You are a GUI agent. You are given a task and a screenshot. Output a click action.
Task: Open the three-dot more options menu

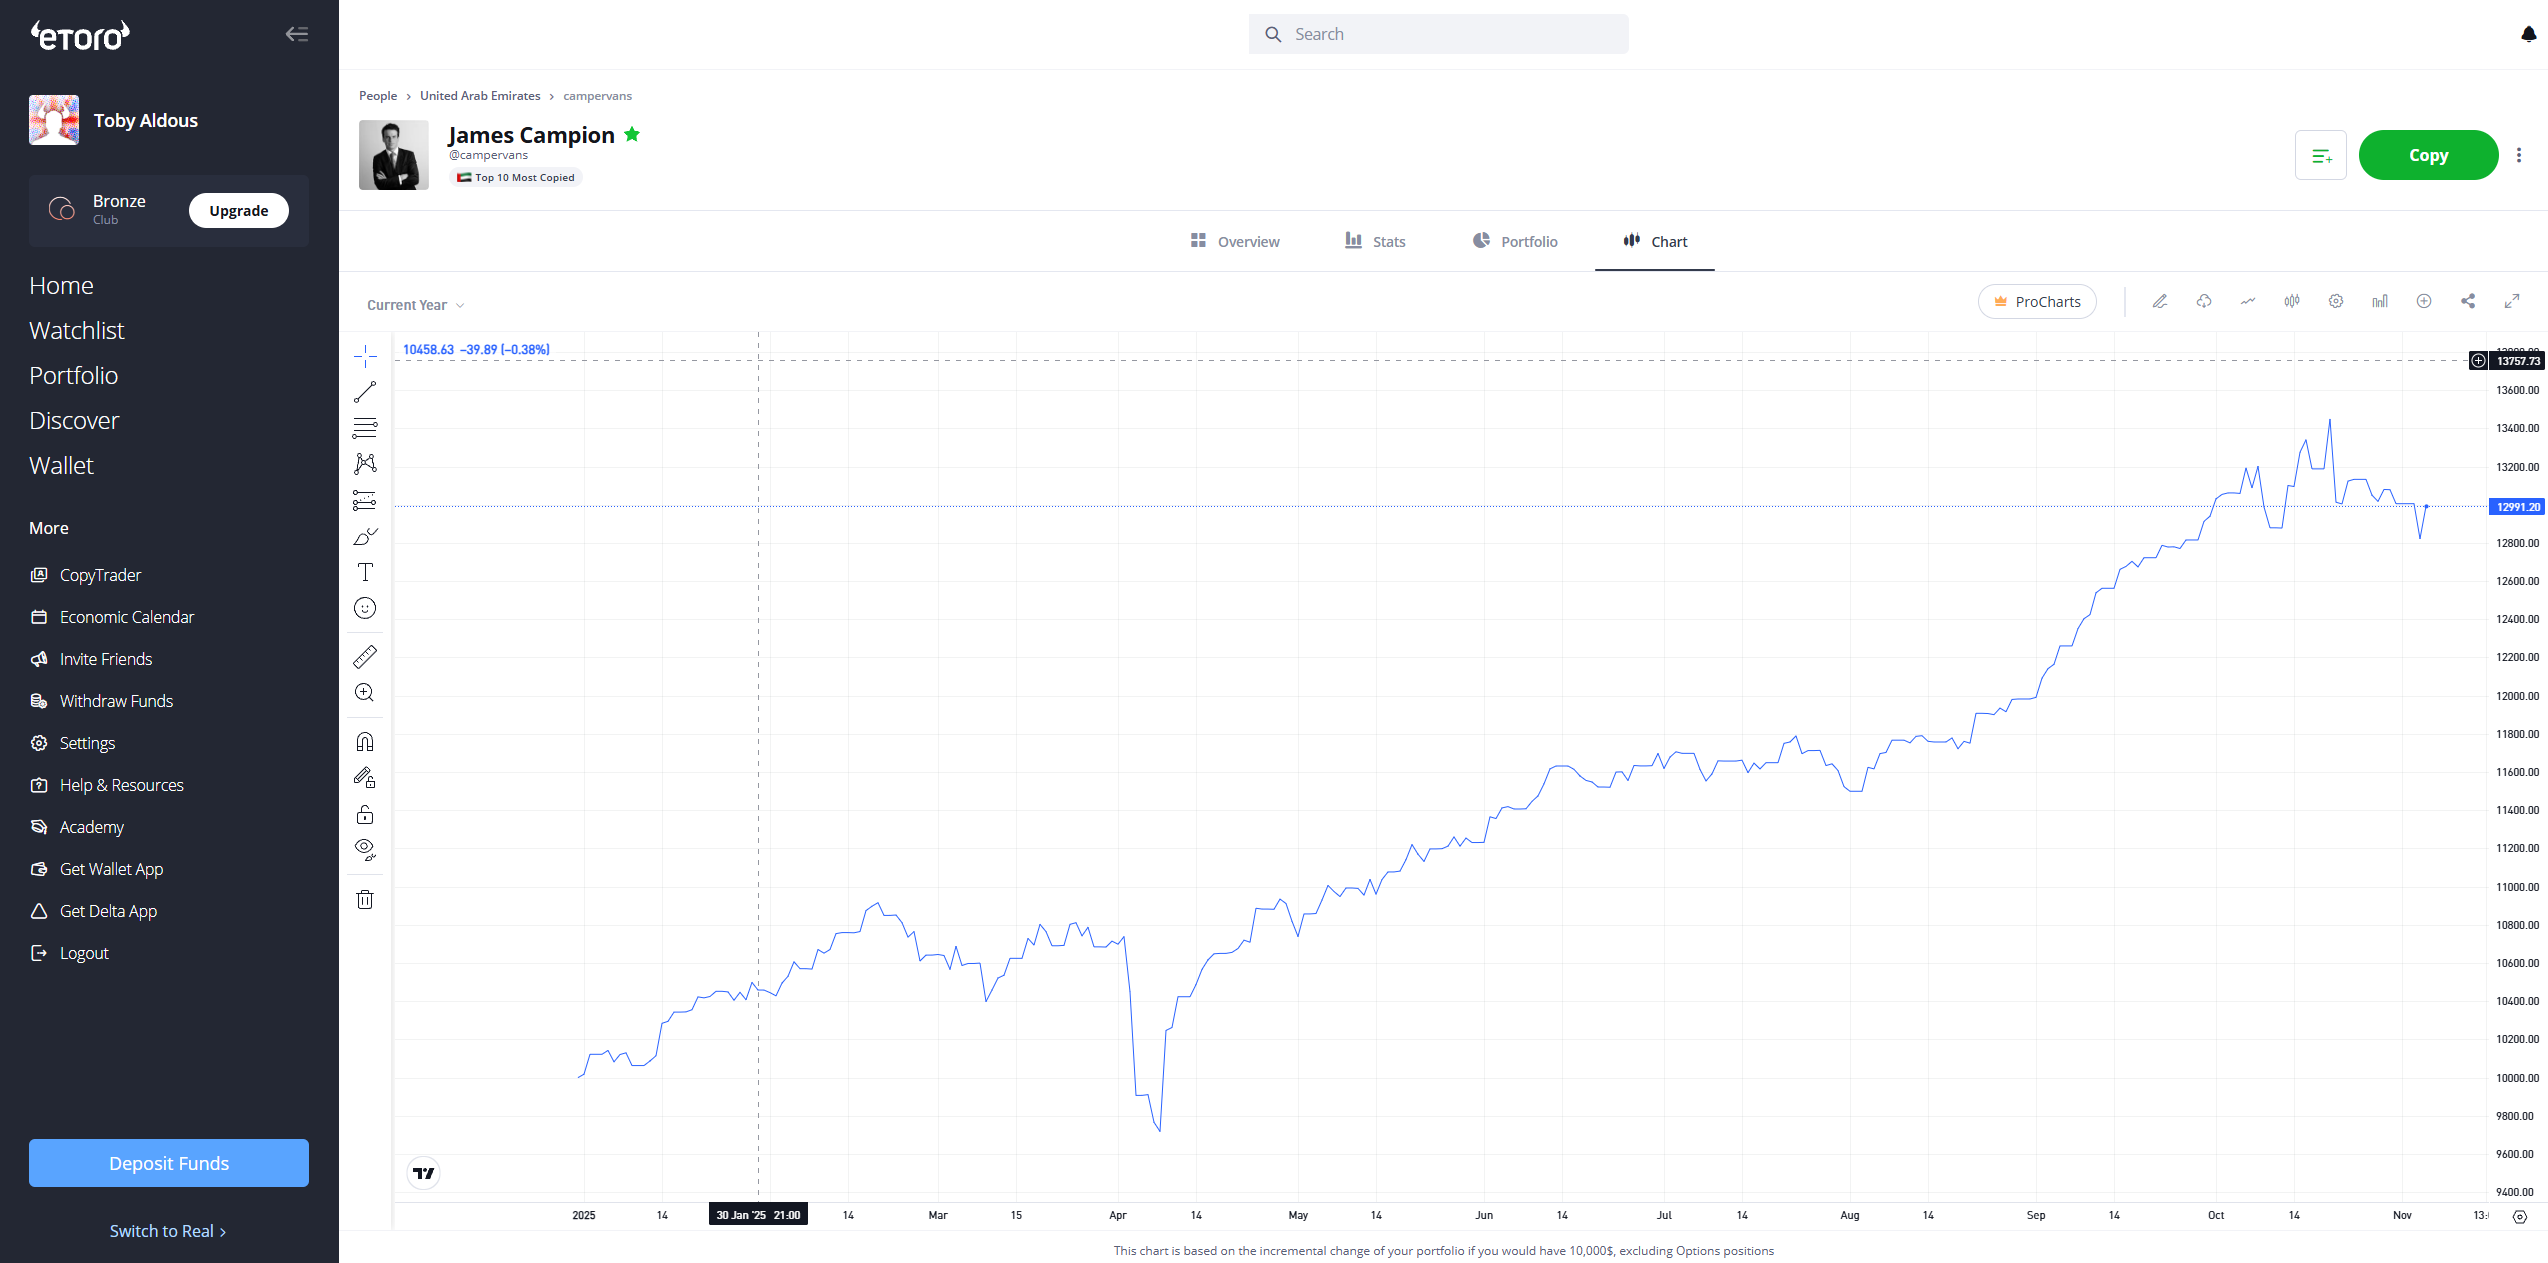[x=2519, y=155]
